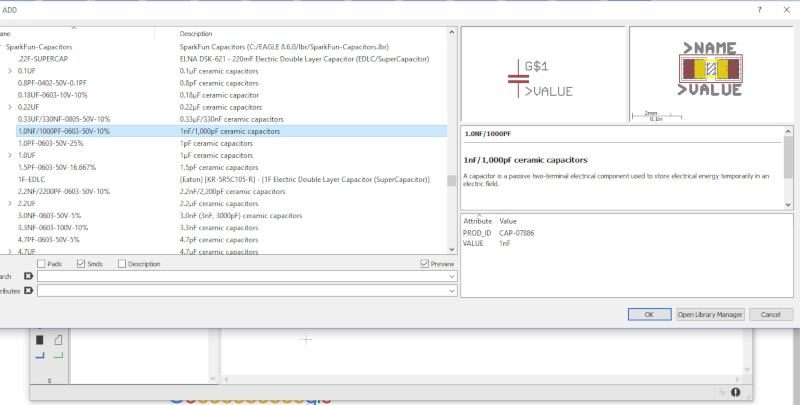The width and height of the screenshot is (800, 405).
Task: Enable the Pads checkbox
Action: pyautogui.click(x=41, y=264)
